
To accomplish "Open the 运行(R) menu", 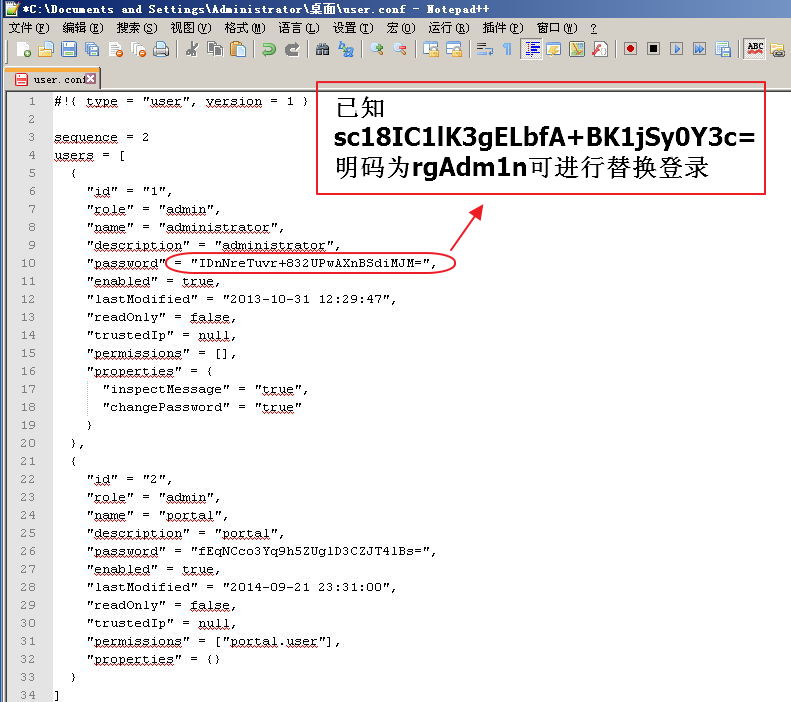I will (448, 28).
